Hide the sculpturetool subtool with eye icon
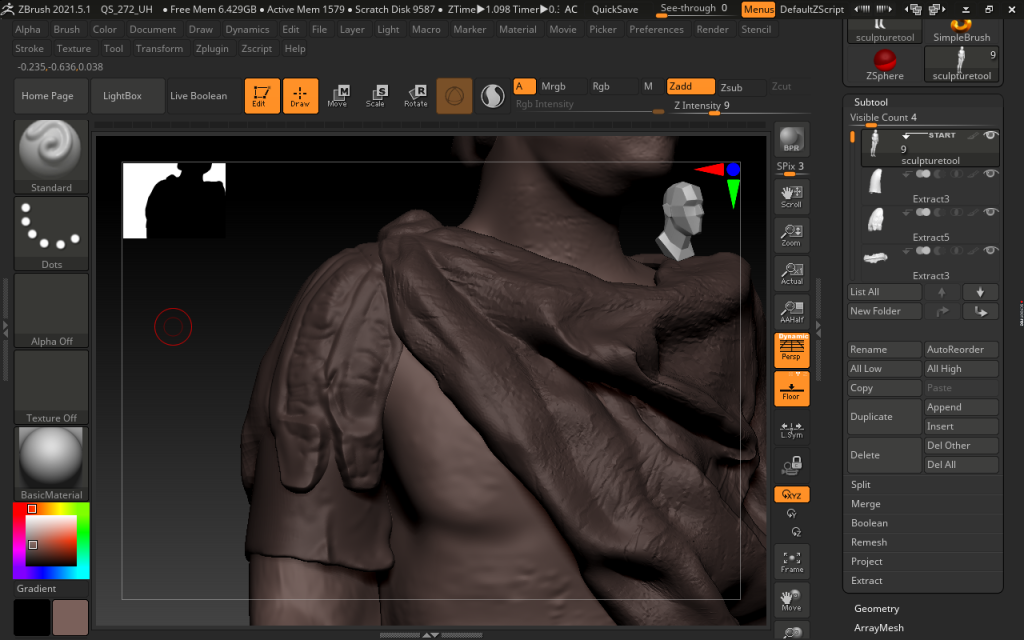The width and height of the screenshot is (1024, 640). click(x=990, y=135)
